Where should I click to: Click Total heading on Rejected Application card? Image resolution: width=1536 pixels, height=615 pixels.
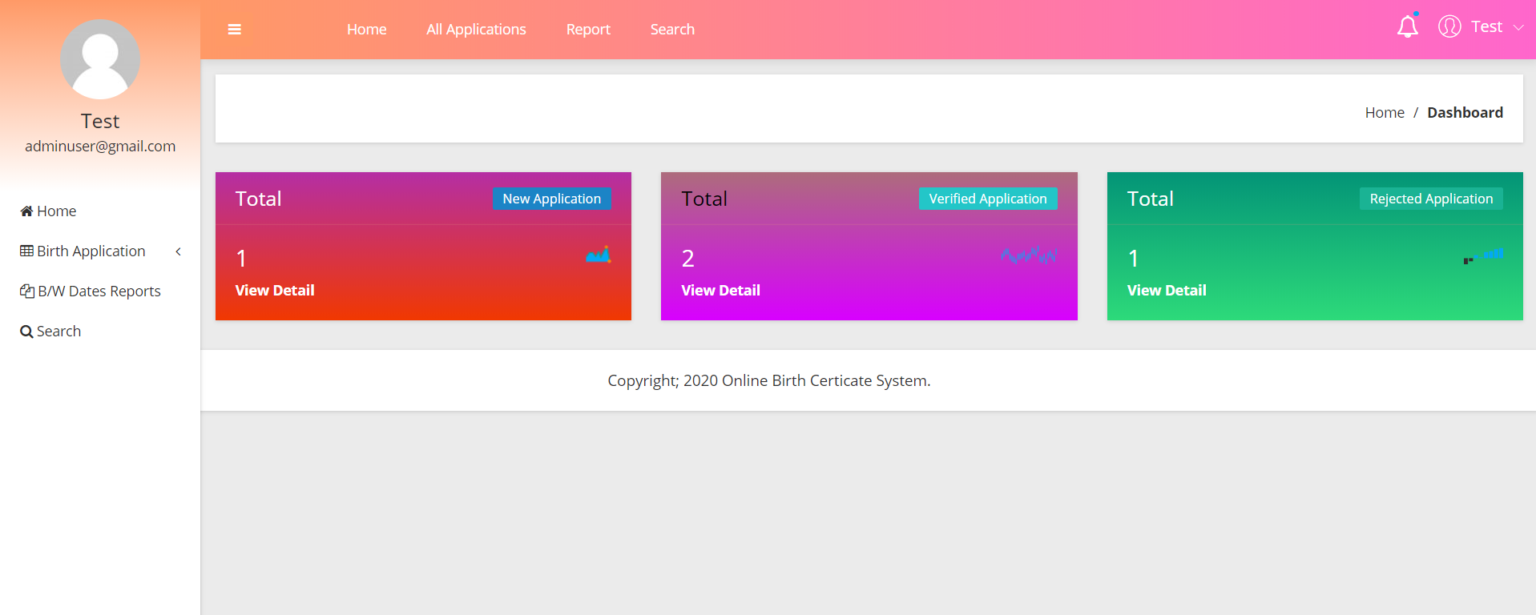pos(1150,198)
